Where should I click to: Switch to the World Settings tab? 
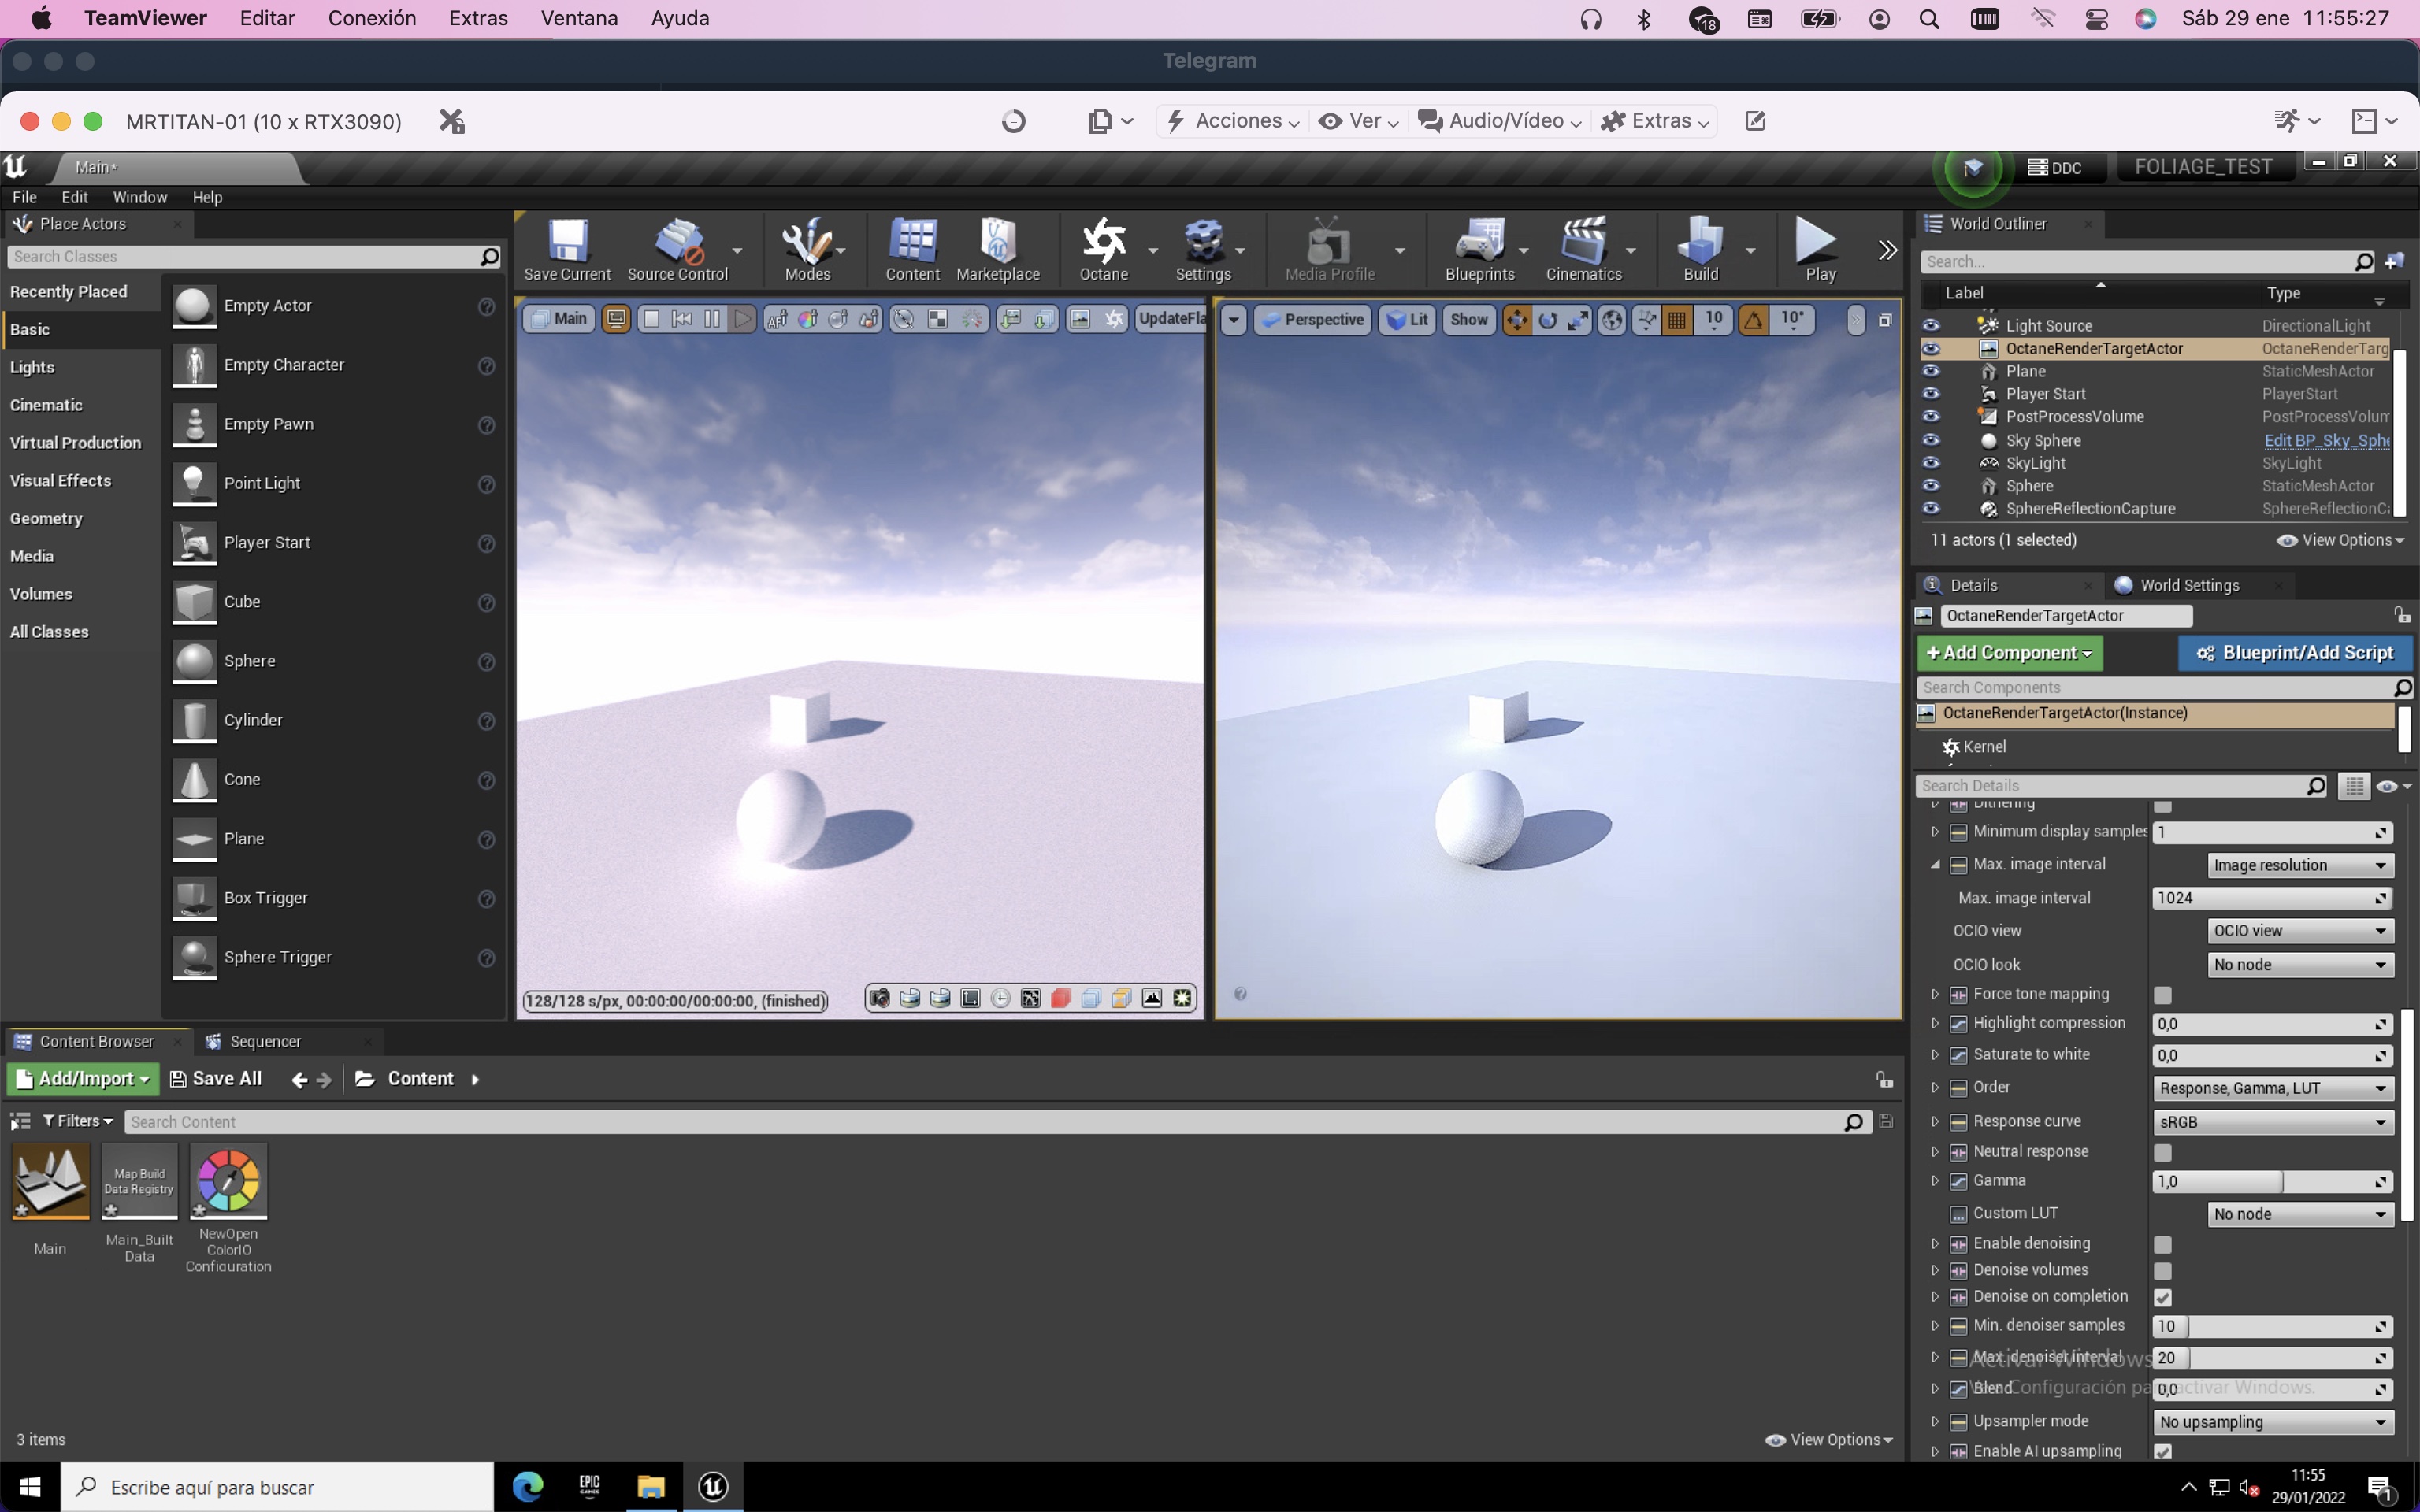(x=2189, y=586)
